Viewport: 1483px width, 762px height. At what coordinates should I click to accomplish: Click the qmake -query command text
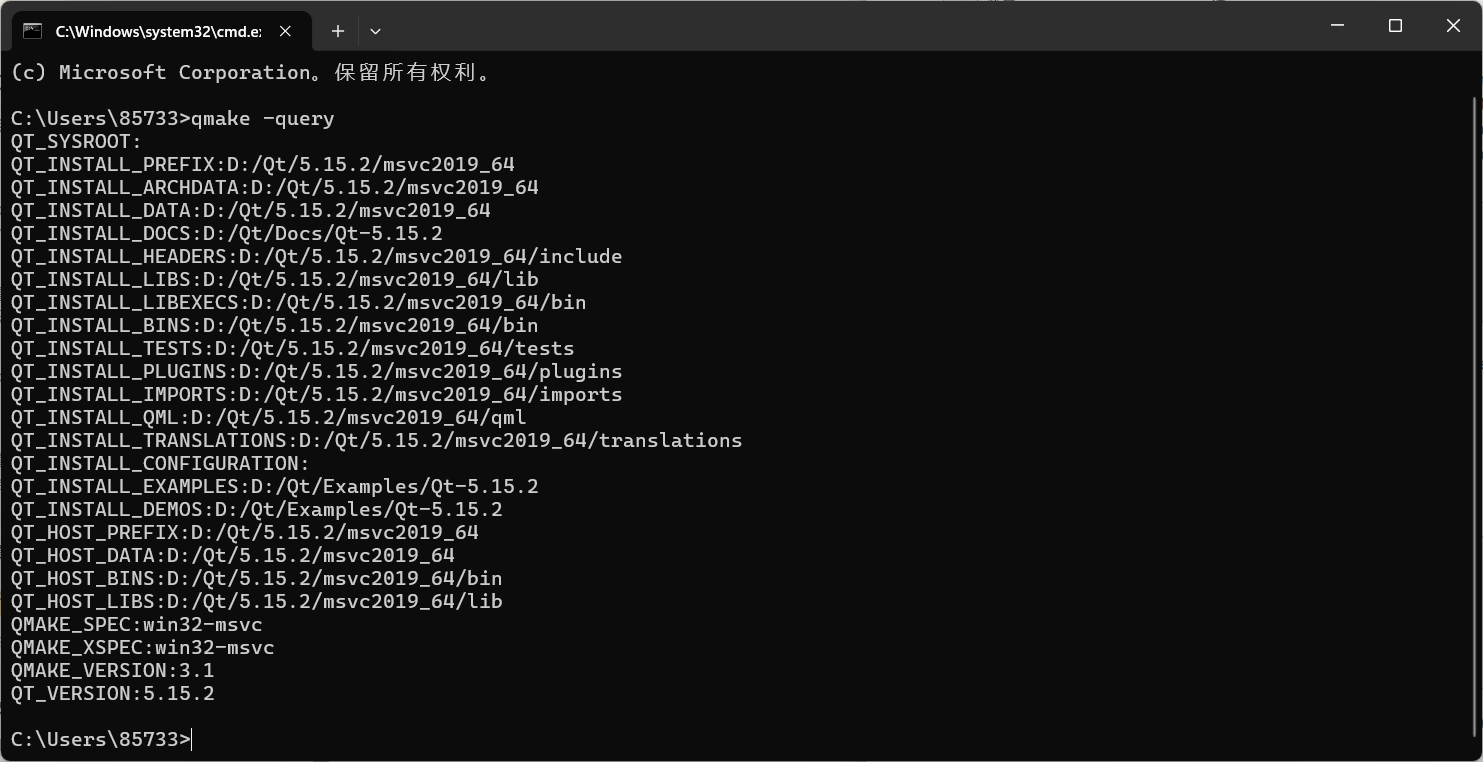pyautogui.click(x=262, y=118)
